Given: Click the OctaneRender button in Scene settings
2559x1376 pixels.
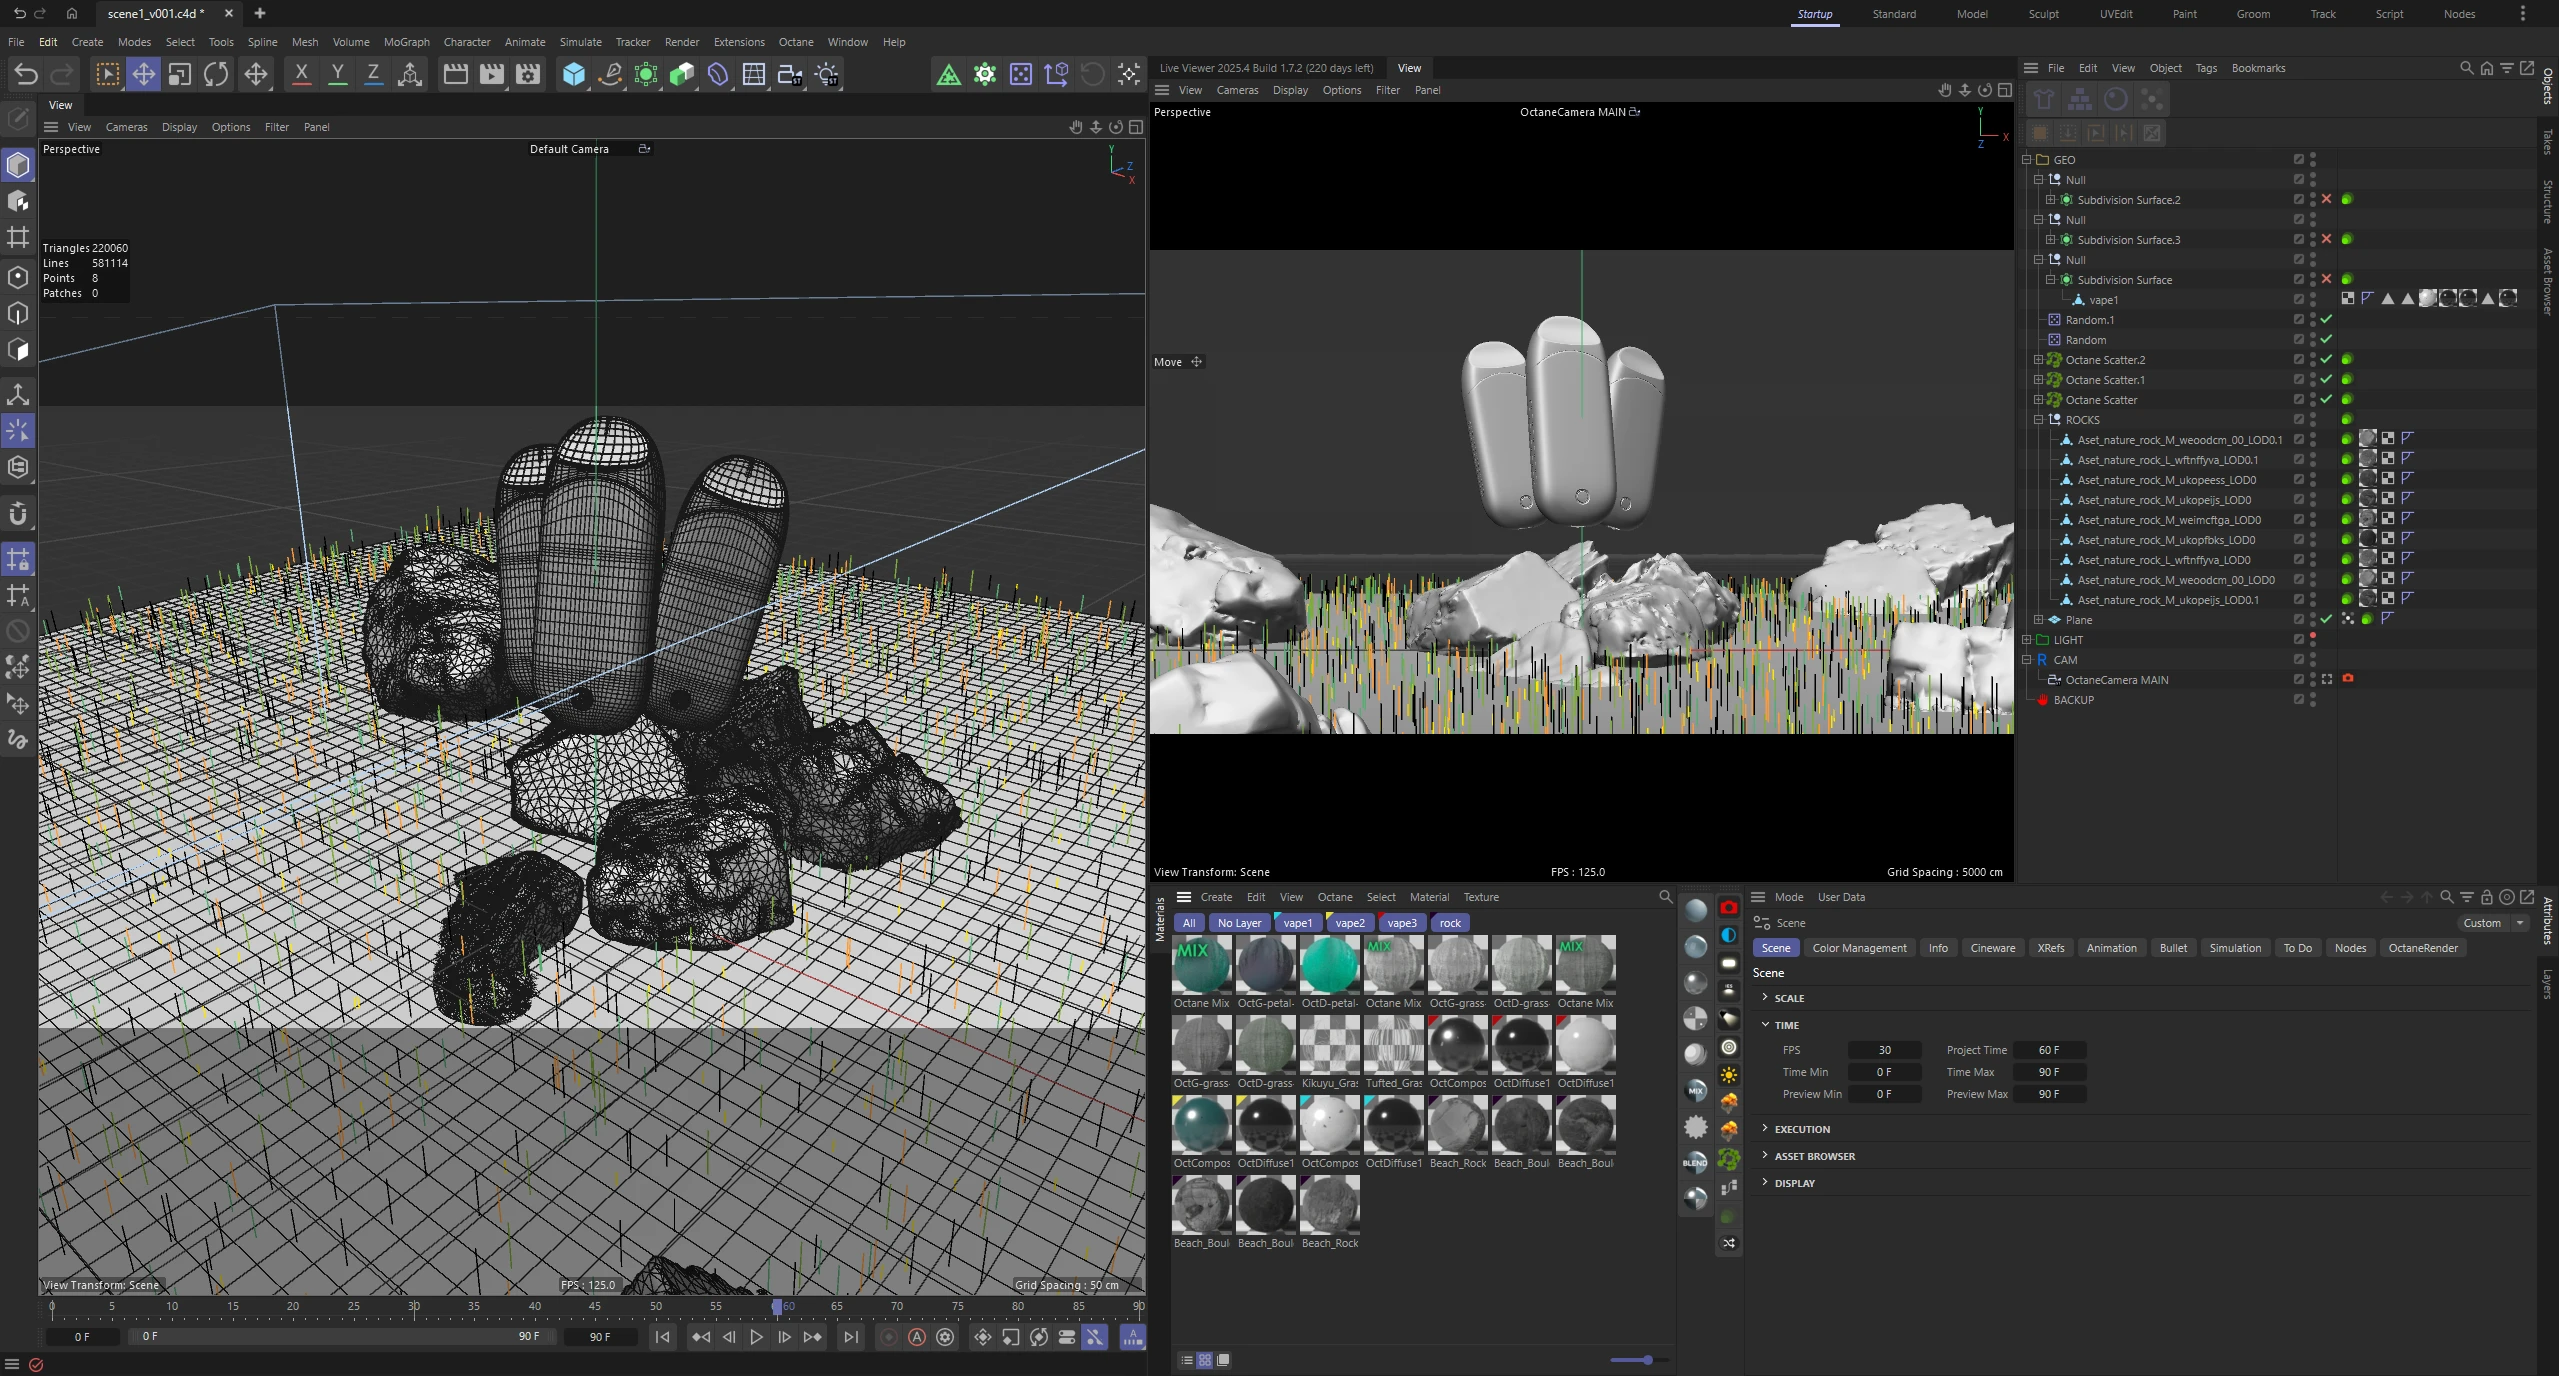Looking at the screenshot, I should (2422, 948).
